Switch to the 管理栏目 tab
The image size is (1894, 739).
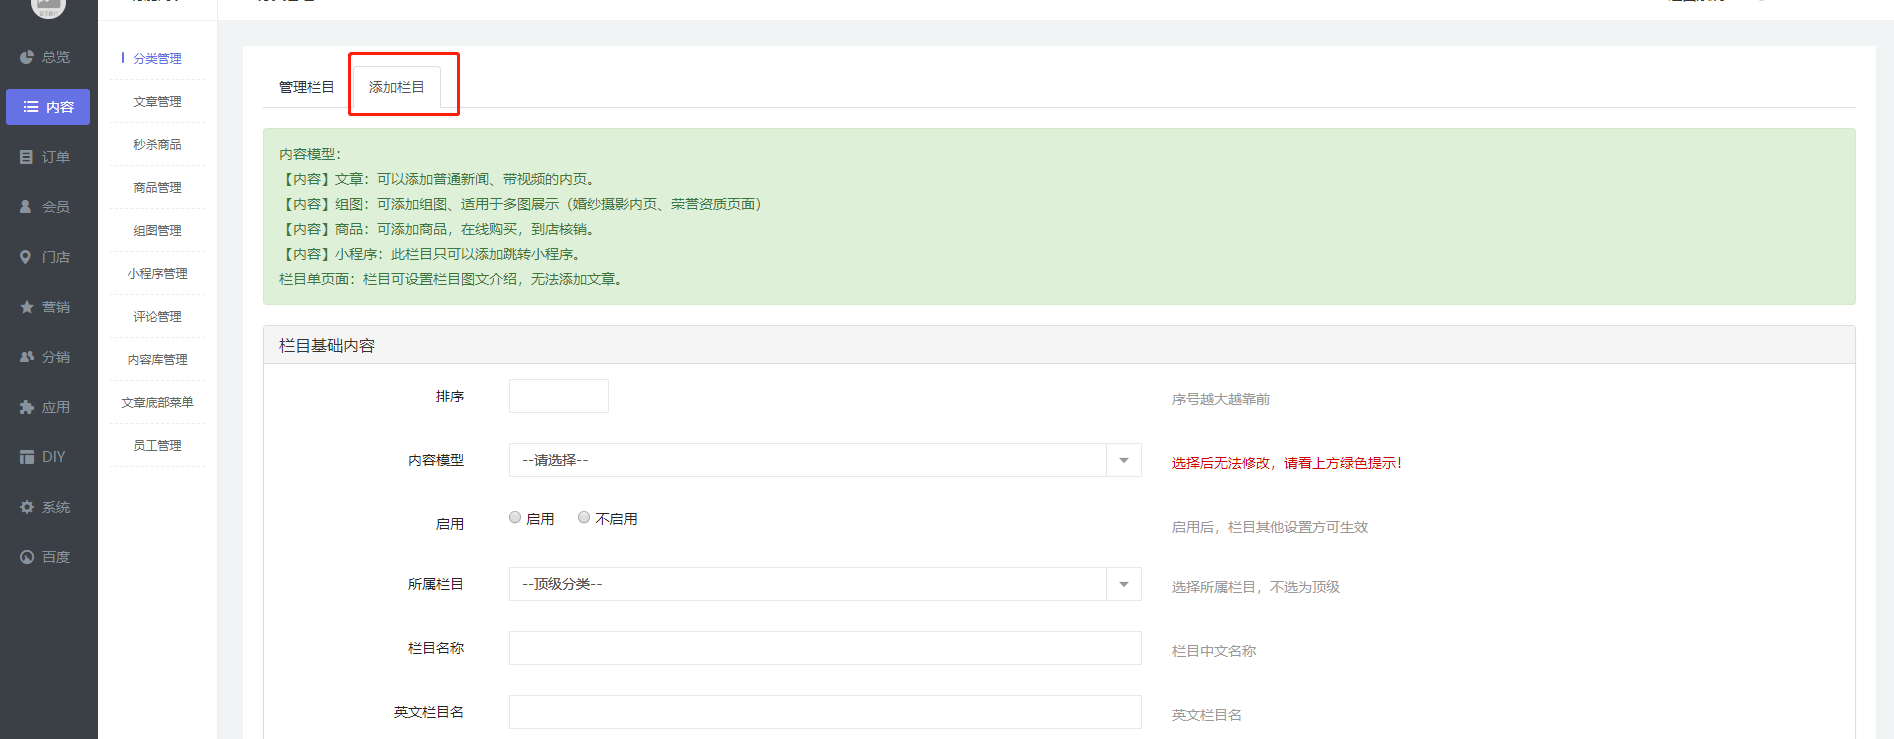point(307,87)
